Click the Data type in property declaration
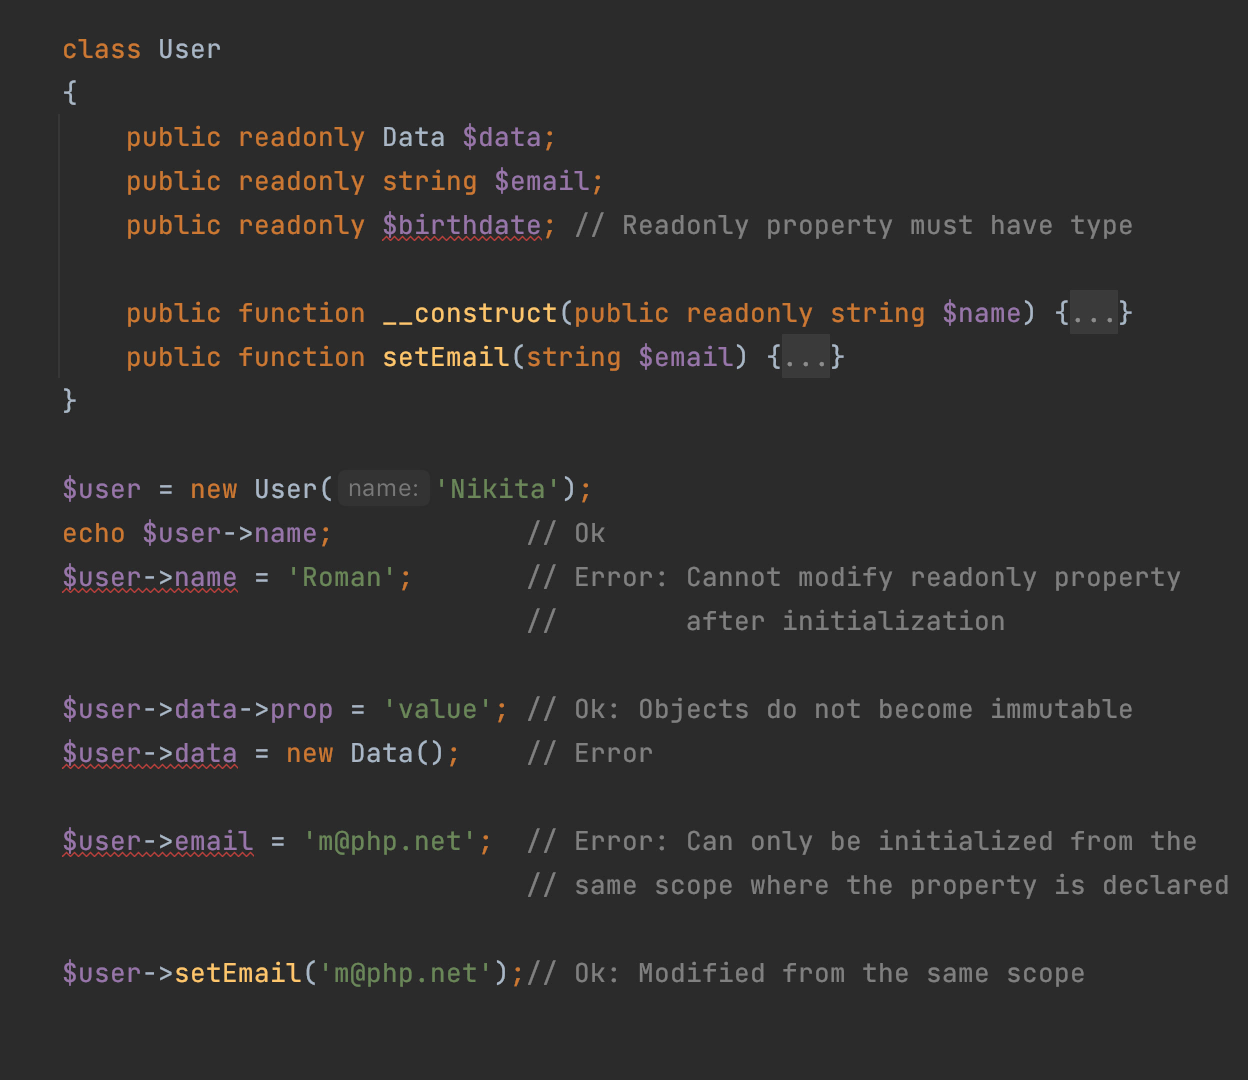The height and width of the screenshot is (1080, 1248). point(413,138)
